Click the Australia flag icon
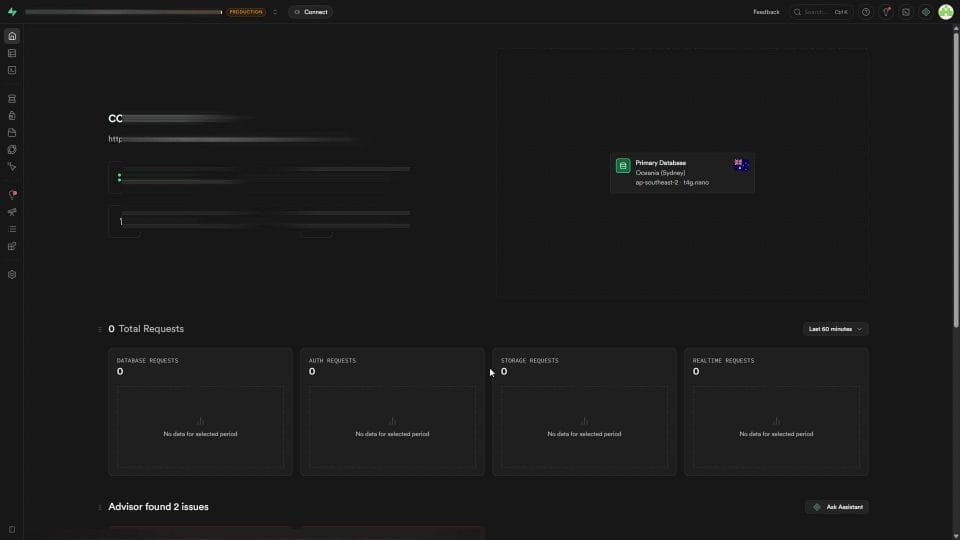The image size is (960, 540). coord(741,165)
